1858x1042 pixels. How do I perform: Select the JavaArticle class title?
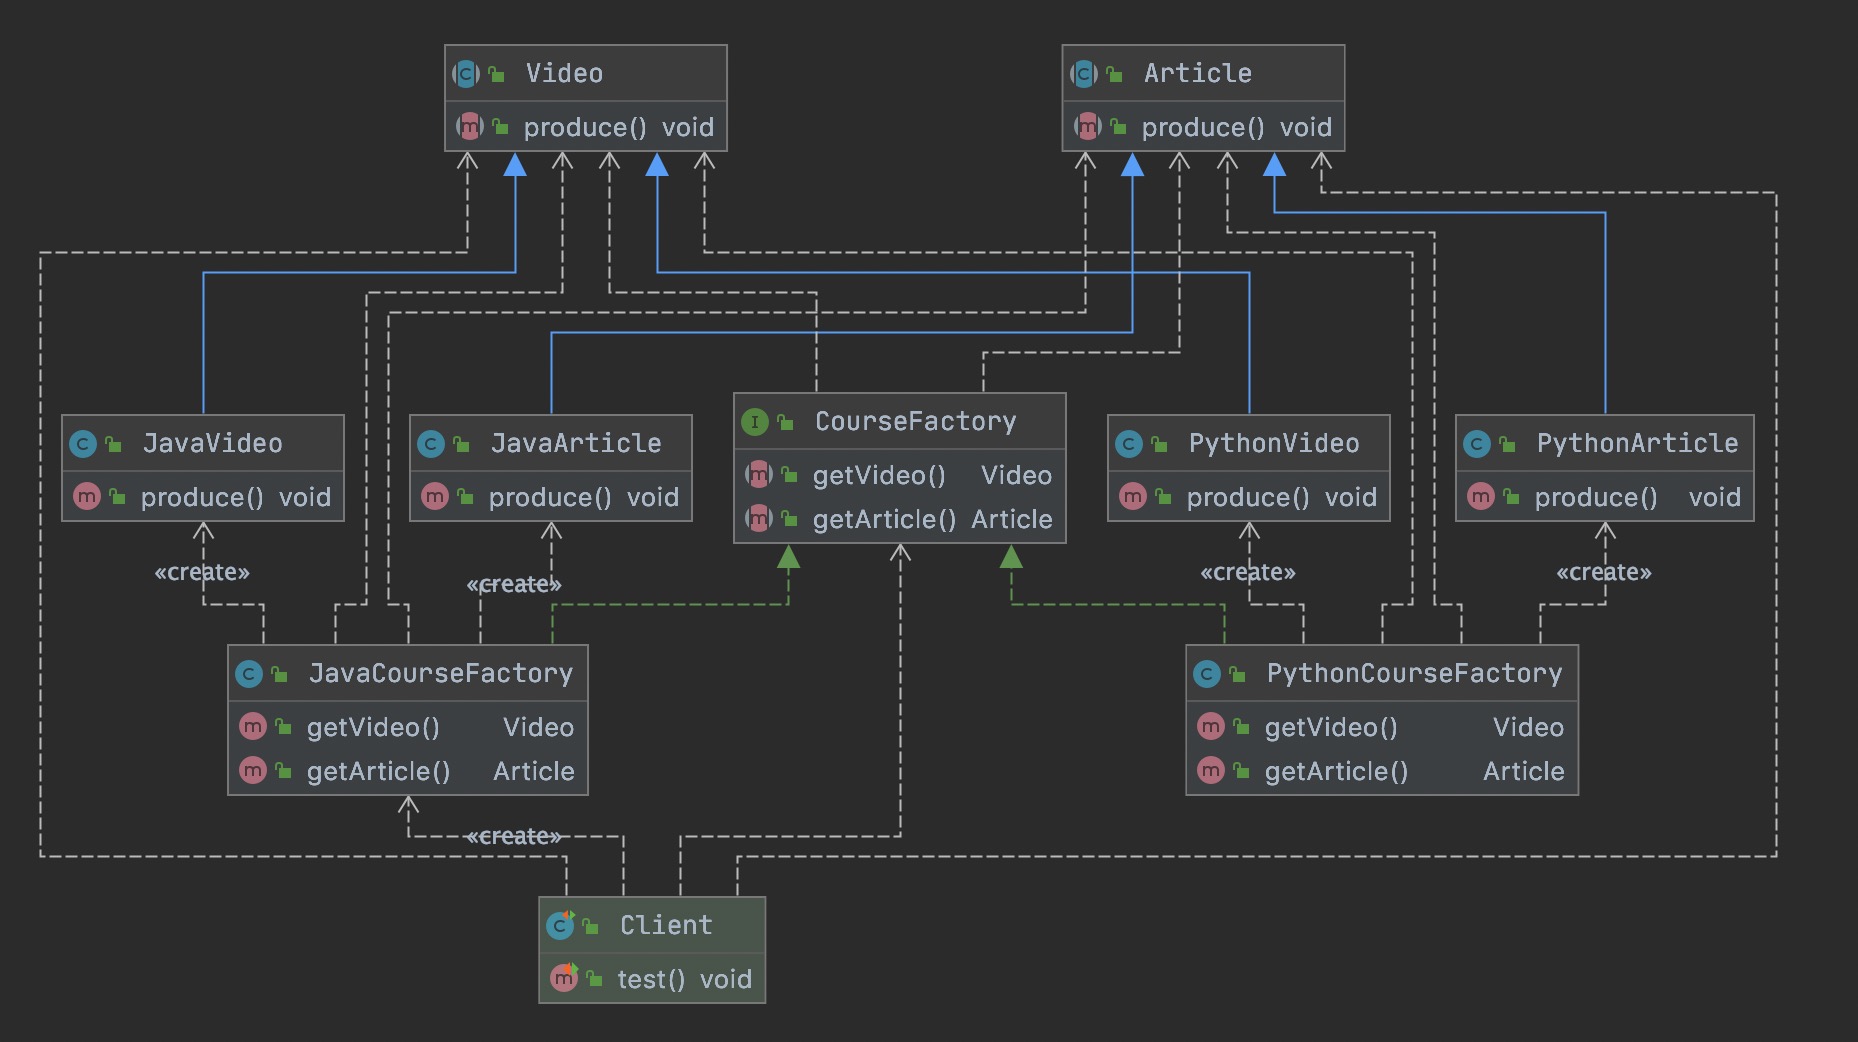coord(575,443)
